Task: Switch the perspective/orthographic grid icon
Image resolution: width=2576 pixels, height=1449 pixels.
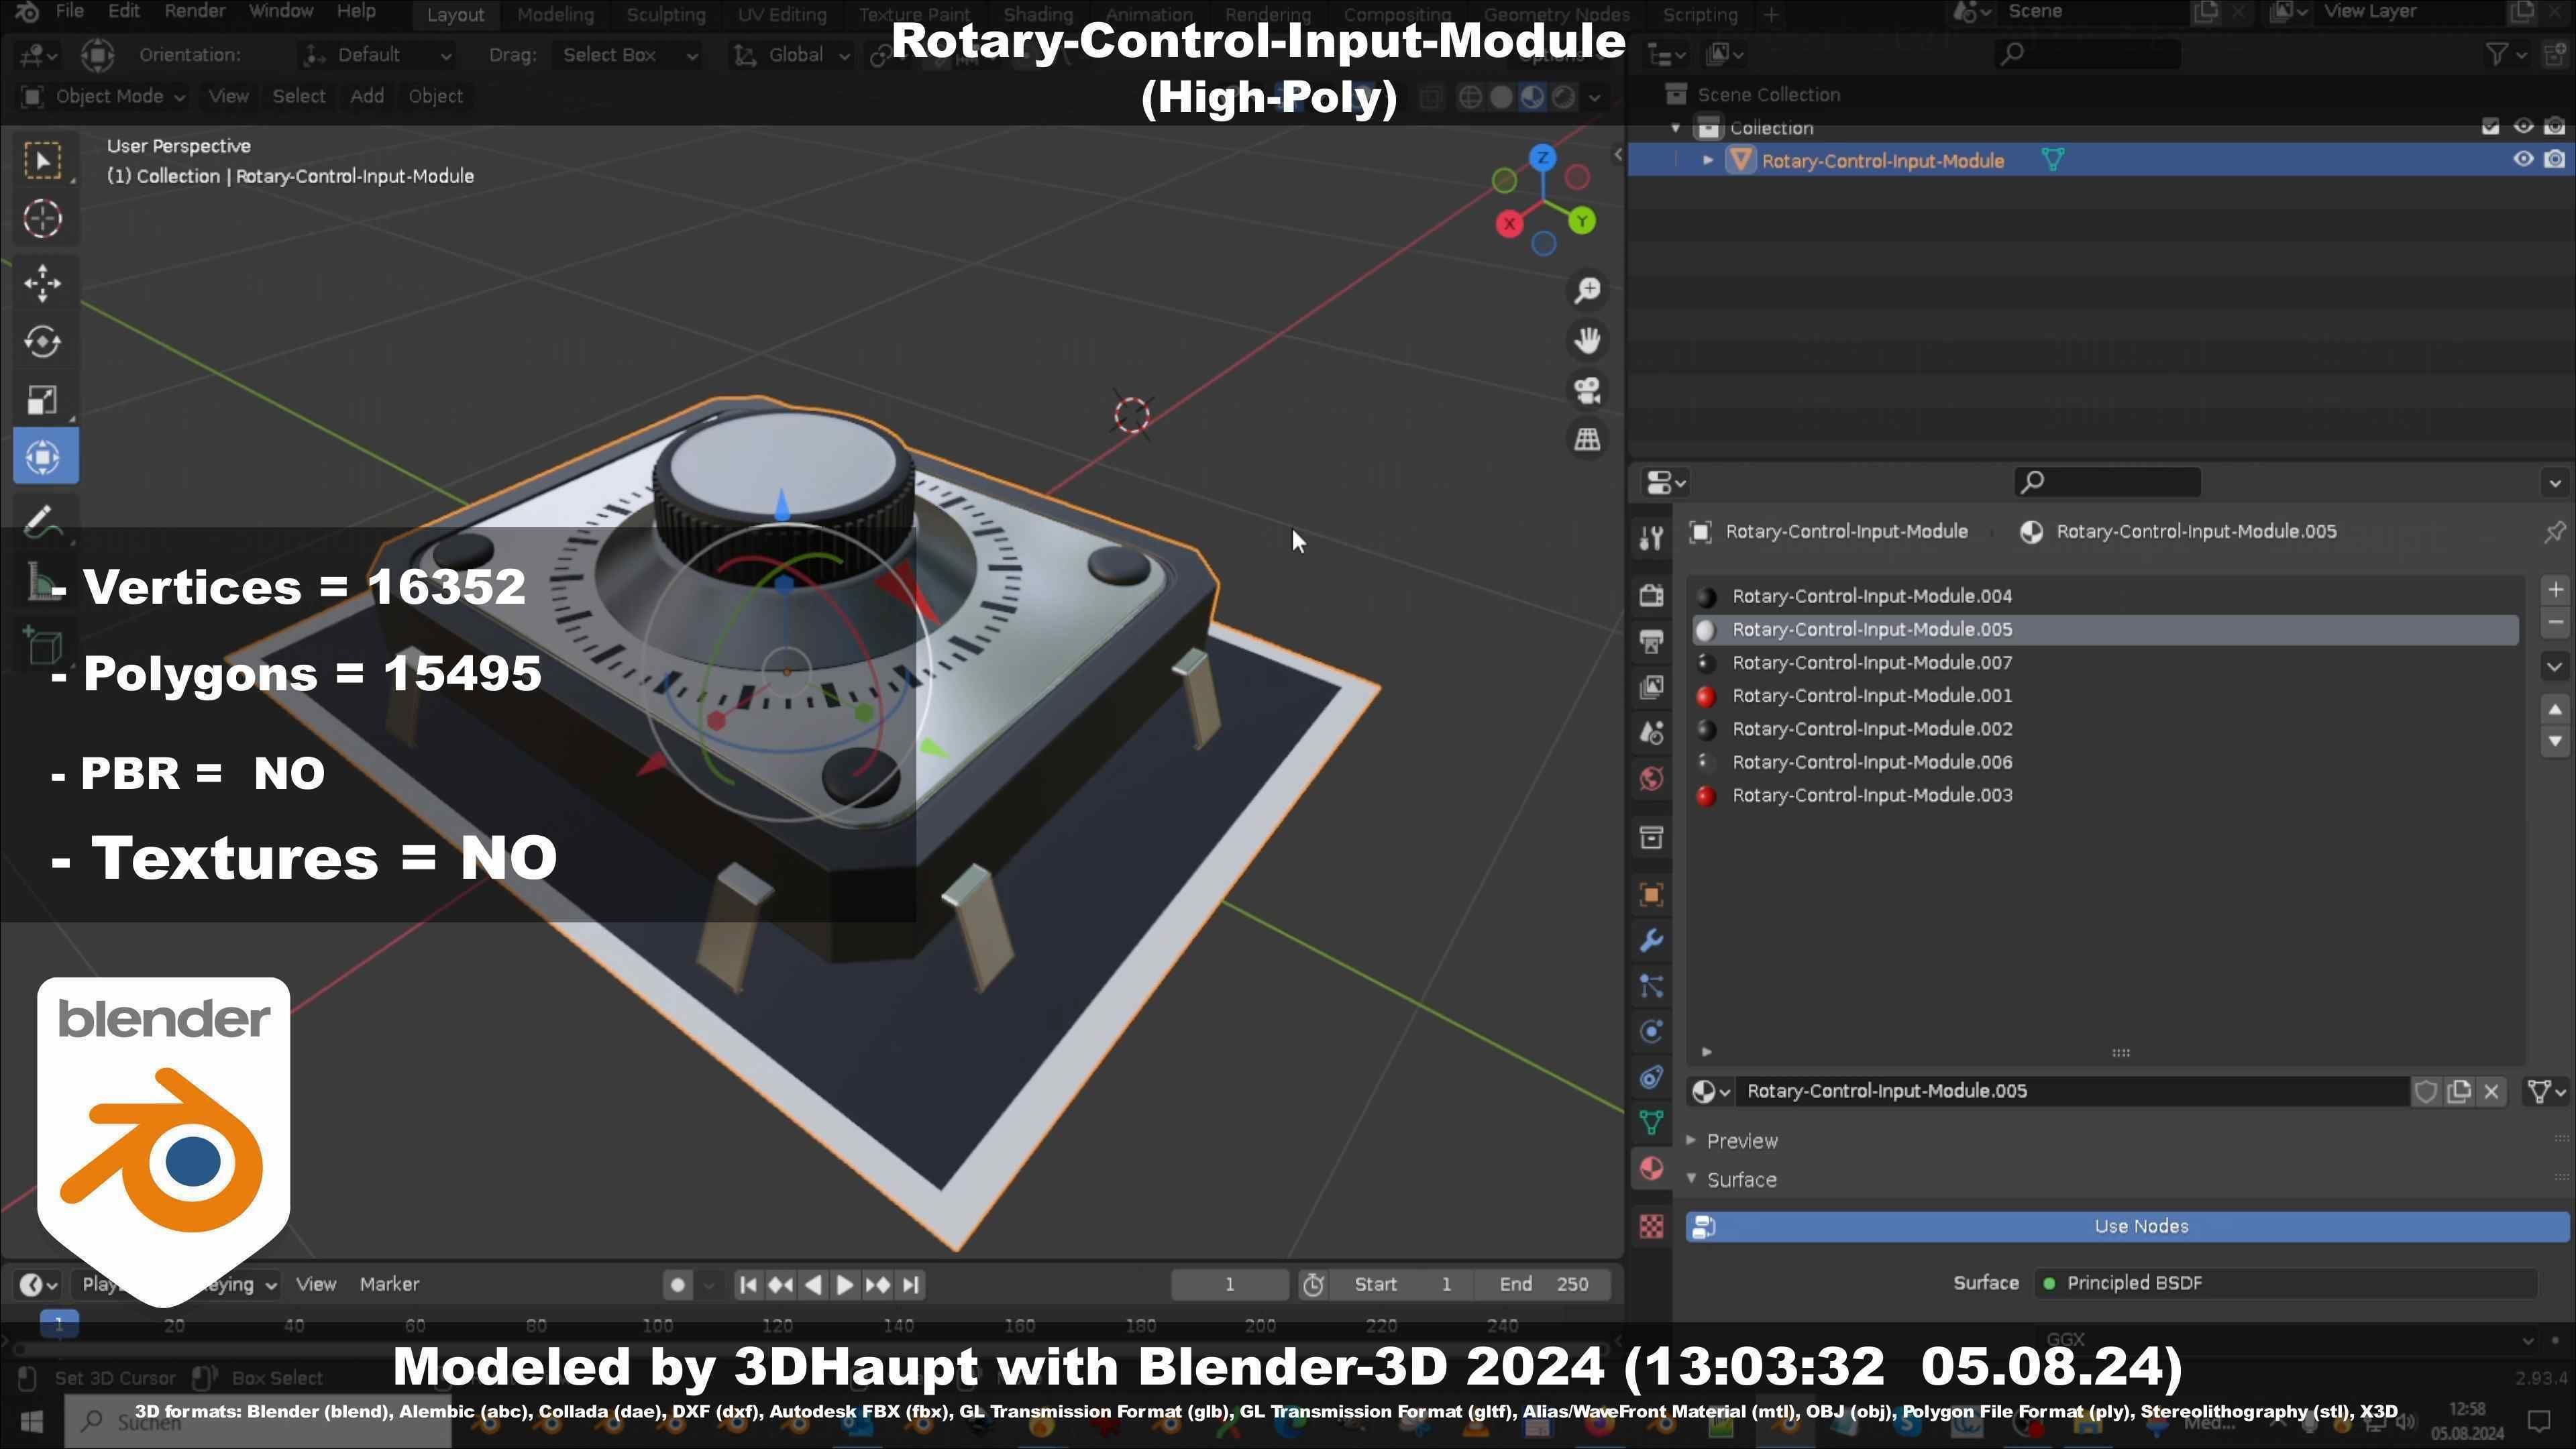Action: (1588, 439)
